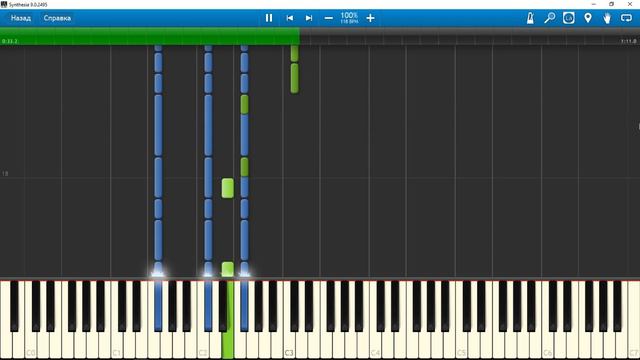
Task: Open the Справка help menu
Action: [x=57, y=18]
